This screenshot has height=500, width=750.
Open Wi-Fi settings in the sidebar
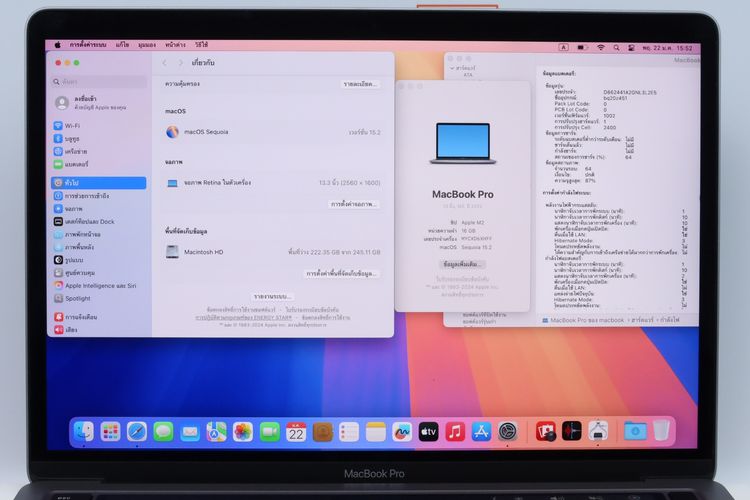coord(99,126)
